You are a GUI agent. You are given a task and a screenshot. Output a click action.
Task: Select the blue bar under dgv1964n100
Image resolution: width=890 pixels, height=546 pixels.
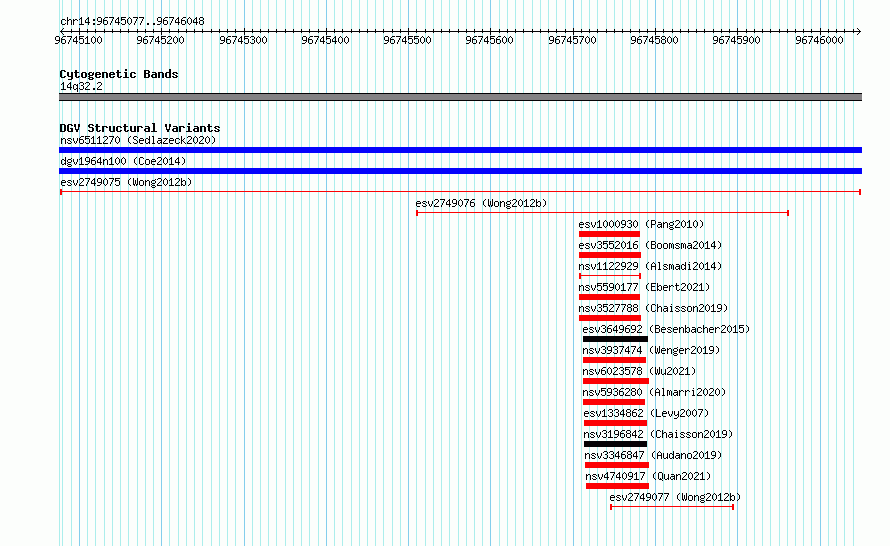(x=460, y=171)
